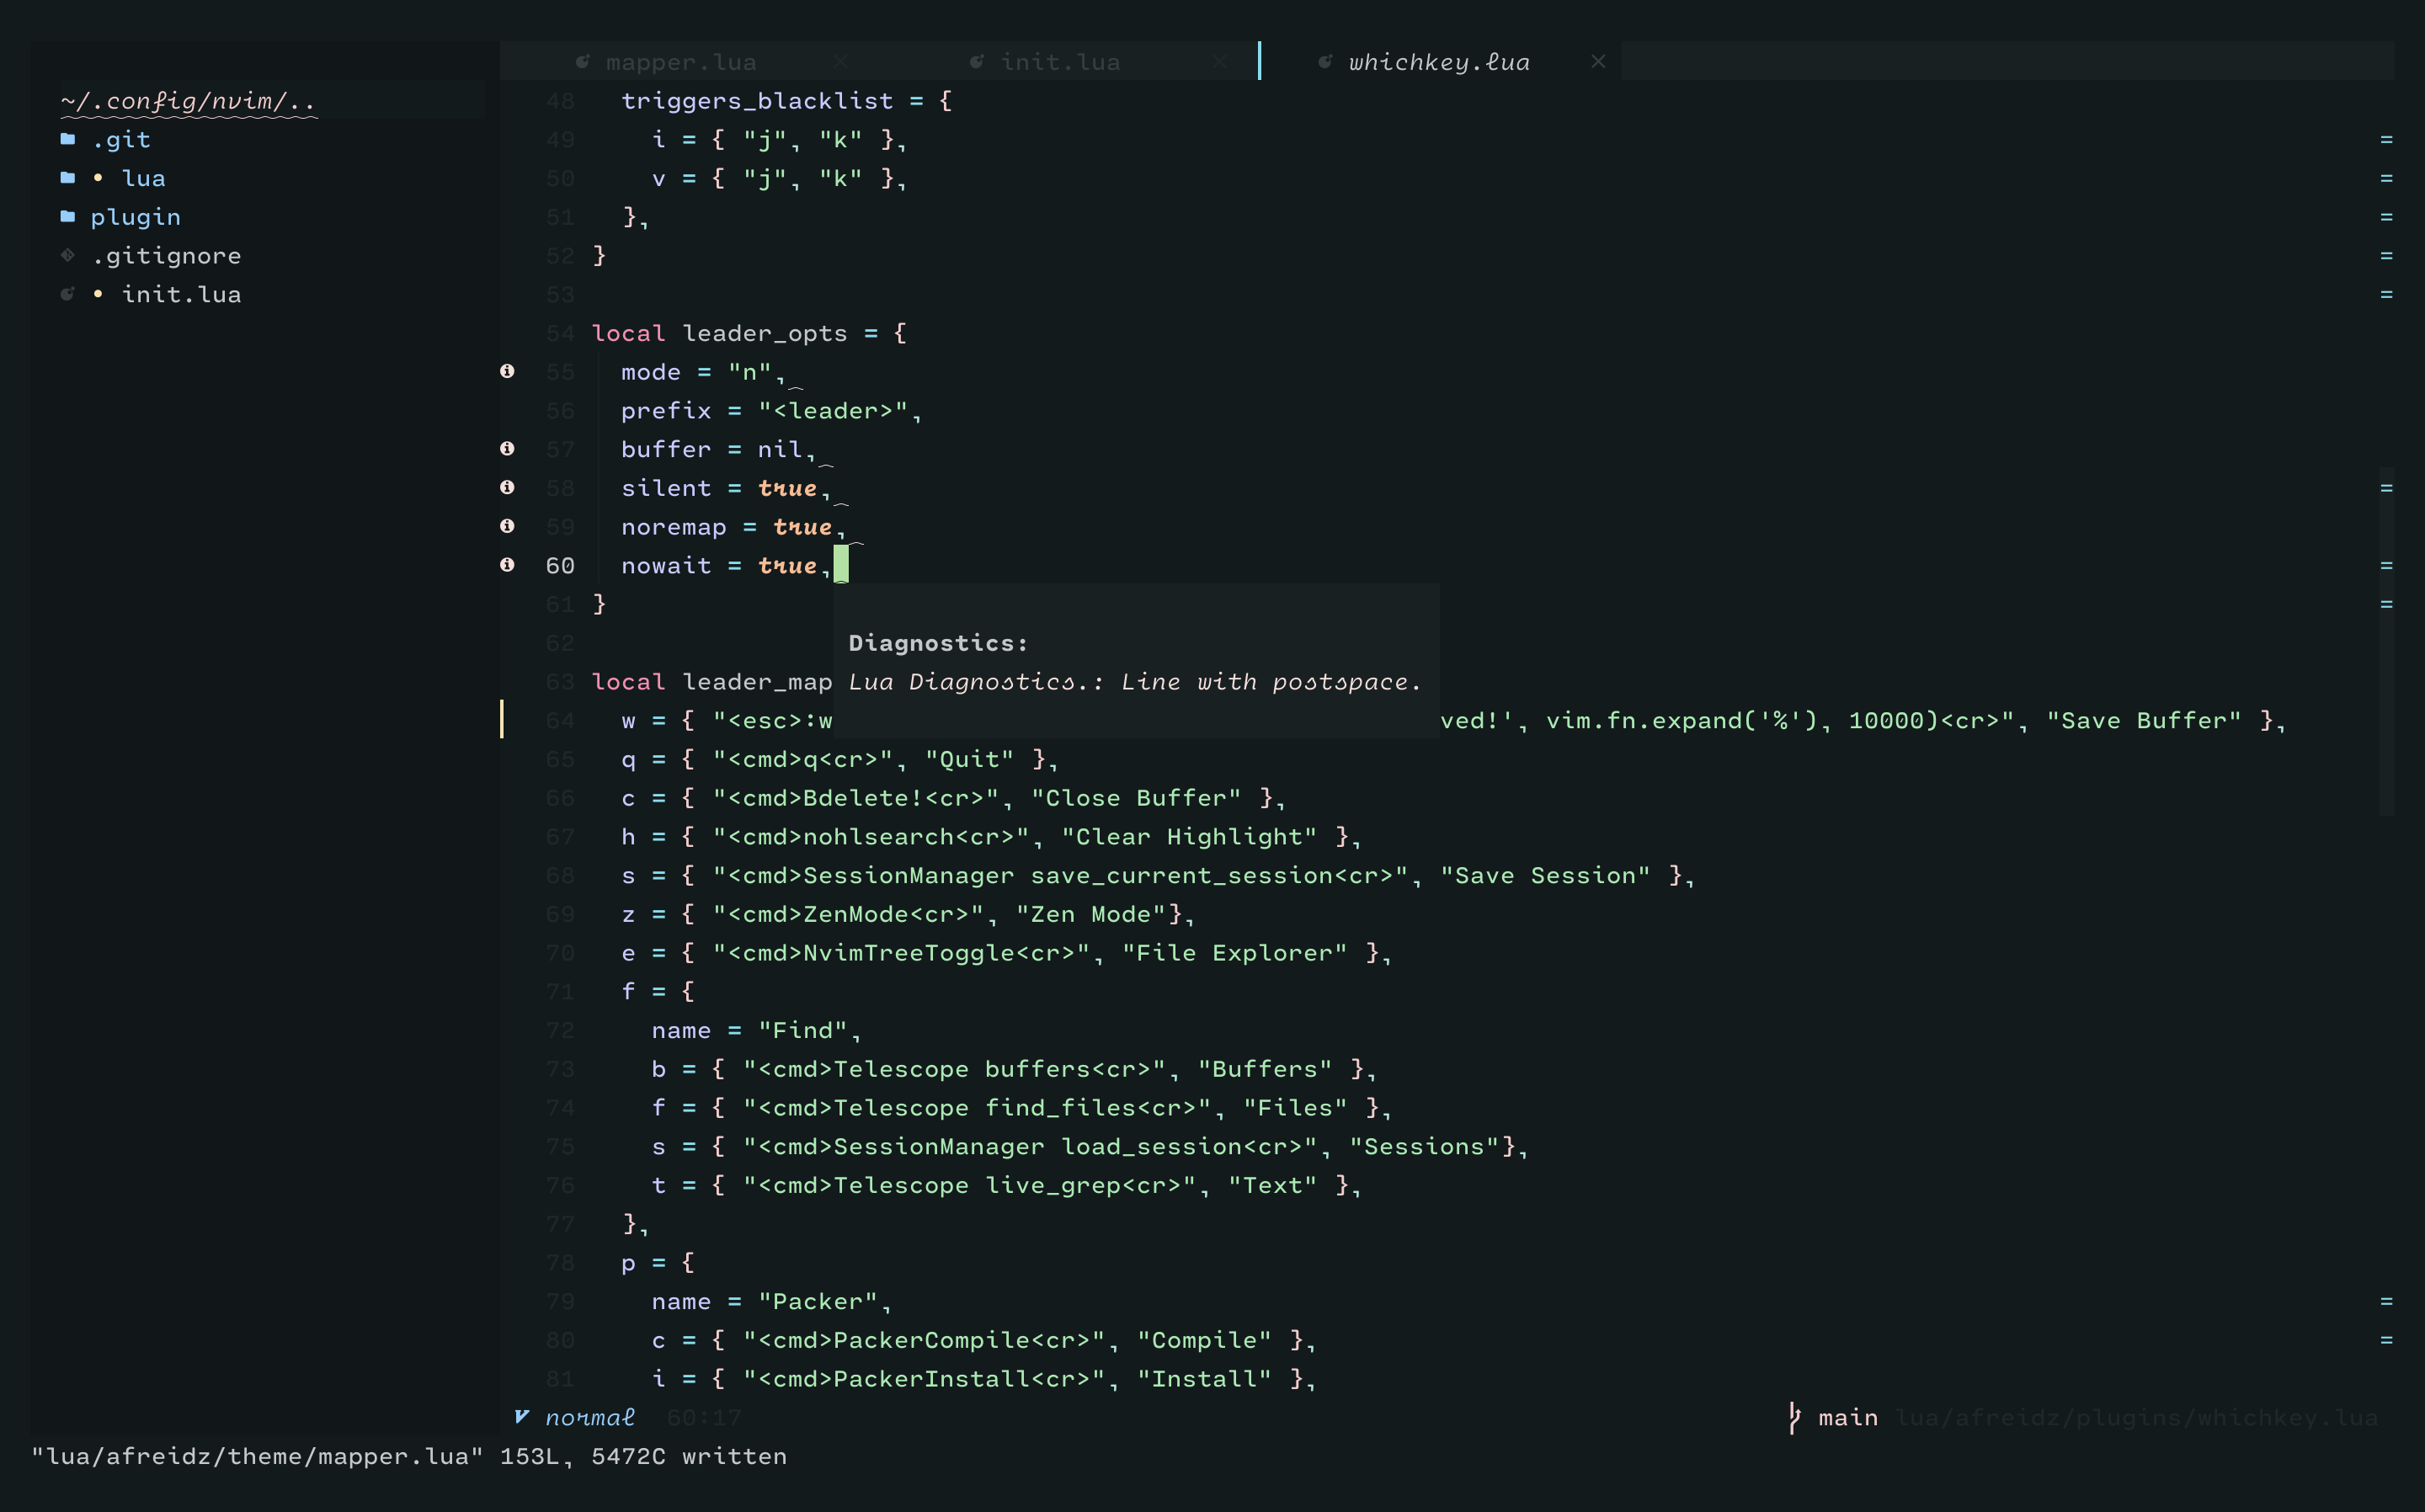Viewport: 2425px width, 1512px height.
Task: Click 'PackerCompile' command on line 80
Action: tap(931, 1340)
